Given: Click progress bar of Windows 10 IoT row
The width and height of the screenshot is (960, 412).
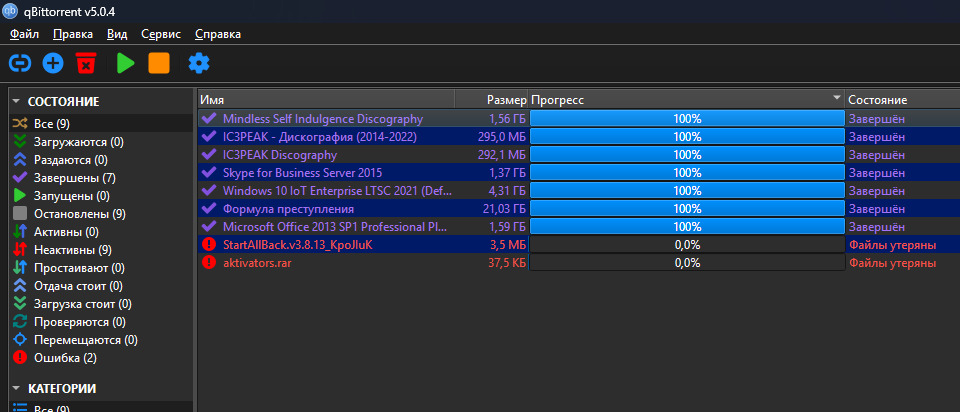Looking at the screenshot, I should point(687,190).
